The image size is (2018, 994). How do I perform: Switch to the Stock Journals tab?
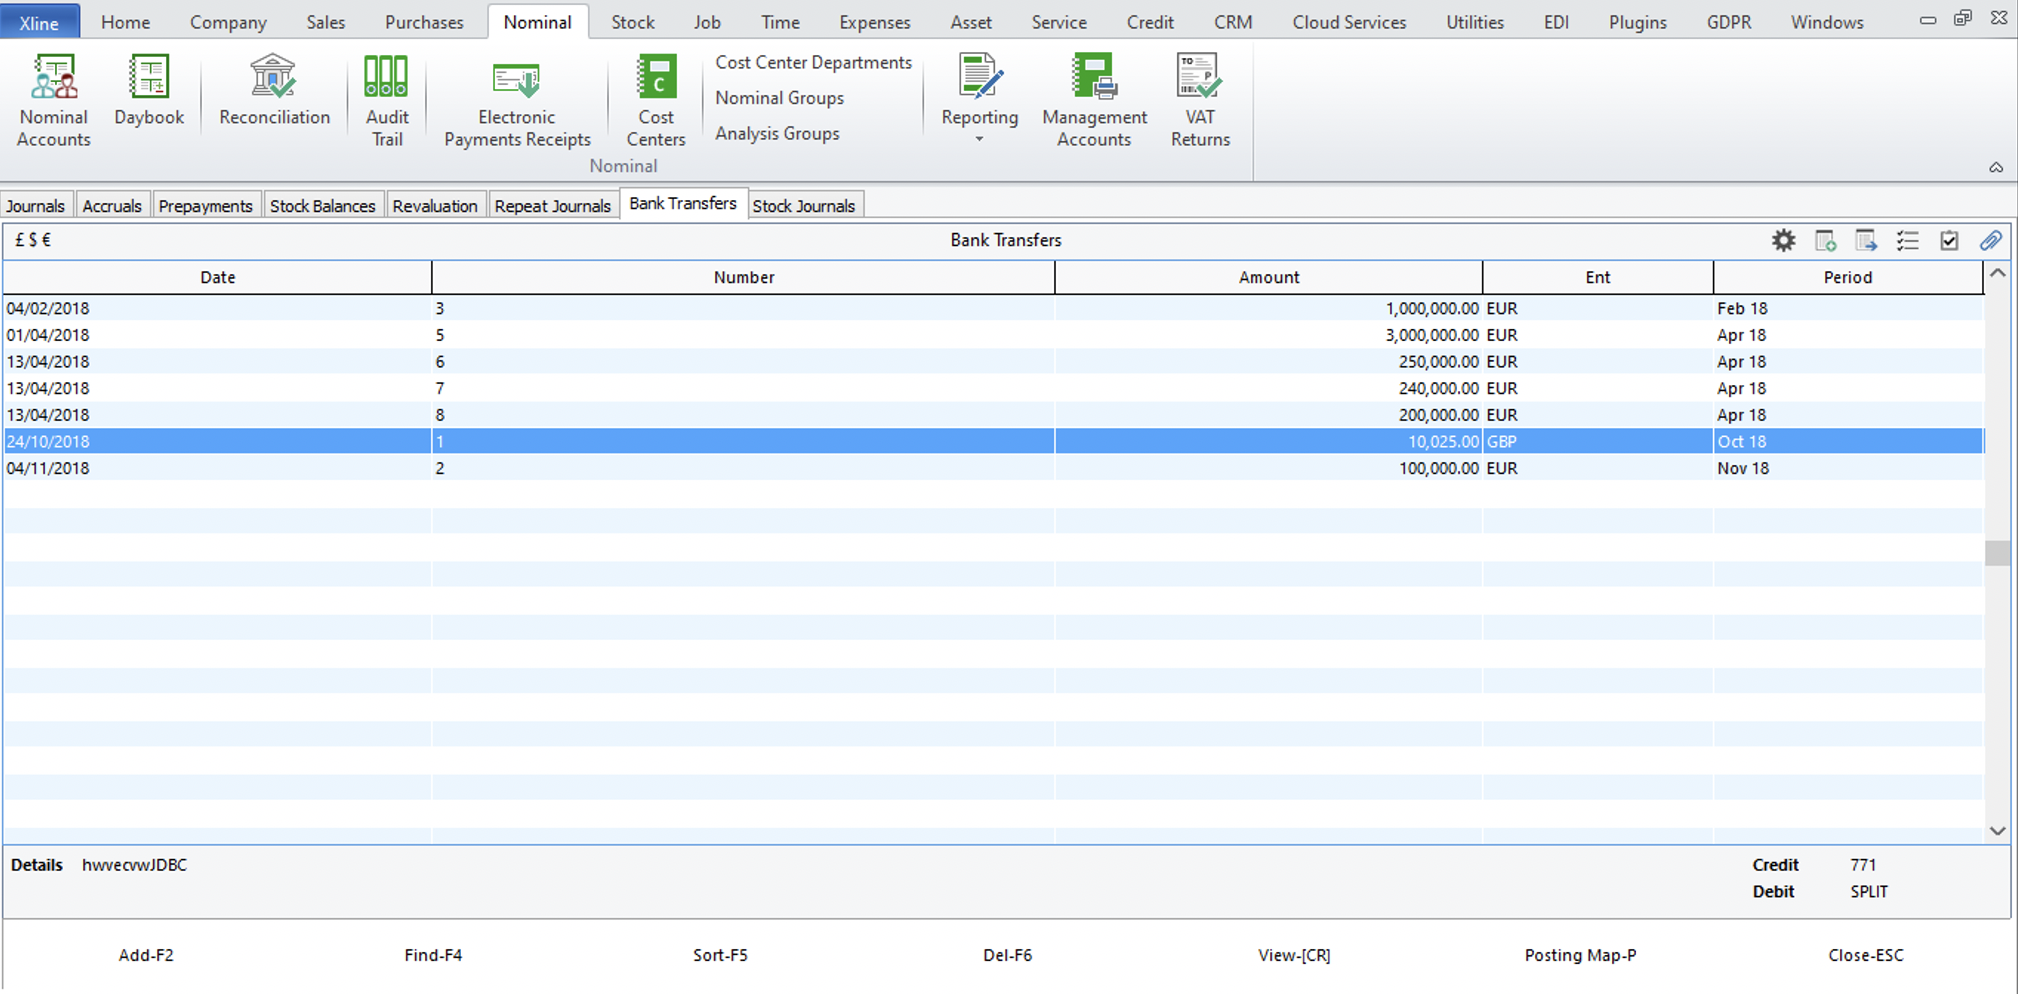805,204
